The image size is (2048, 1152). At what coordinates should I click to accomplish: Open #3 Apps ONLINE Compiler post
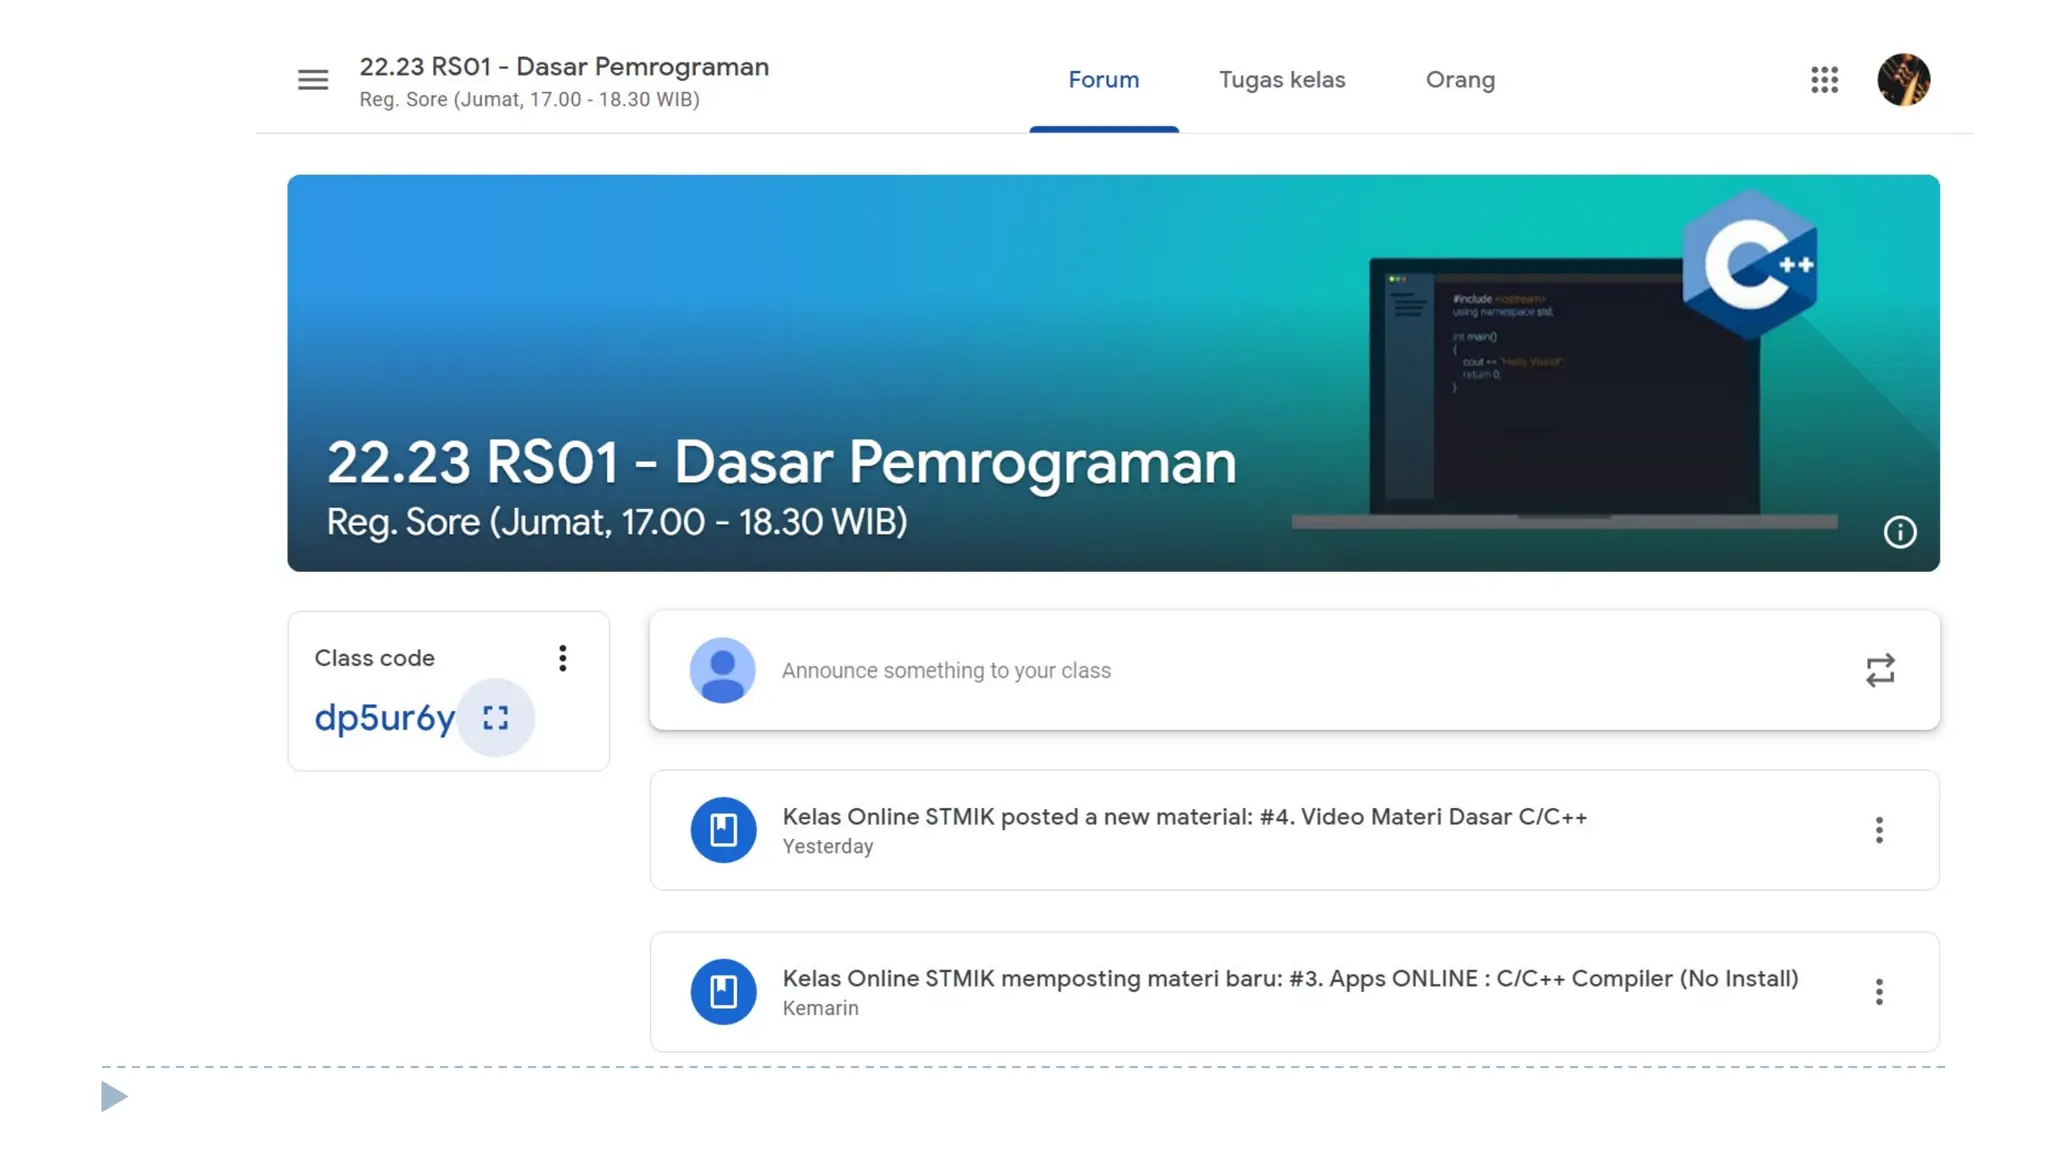pos(1290,979)
